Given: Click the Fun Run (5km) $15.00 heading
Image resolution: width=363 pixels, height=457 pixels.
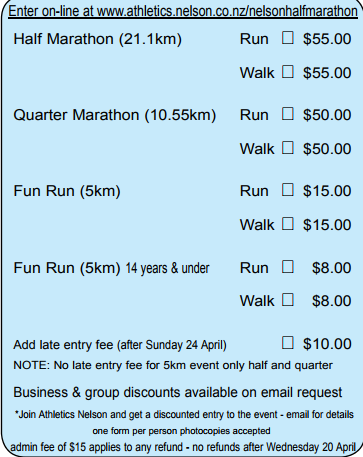Looking at the screenshot, I should click(67, 191).
